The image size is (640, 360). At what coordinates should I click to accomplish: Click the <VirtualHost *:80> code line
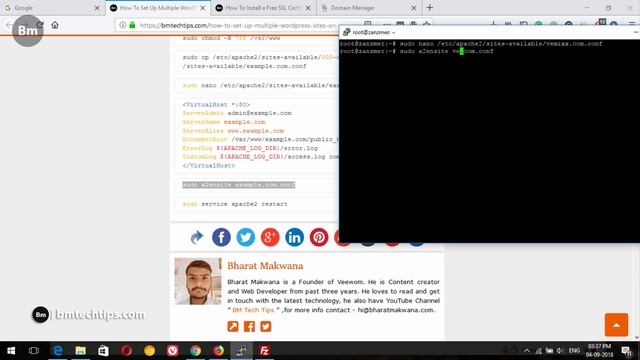tap(216, 105)
